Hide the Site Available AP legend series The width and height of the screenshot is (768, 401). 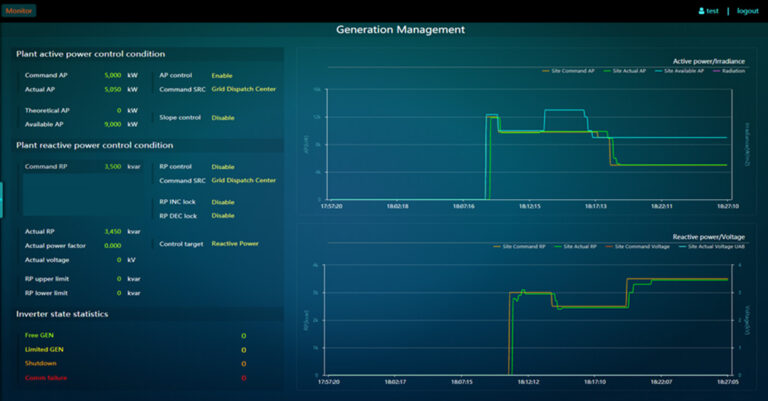pyautogui.click(x=683, y=71)
